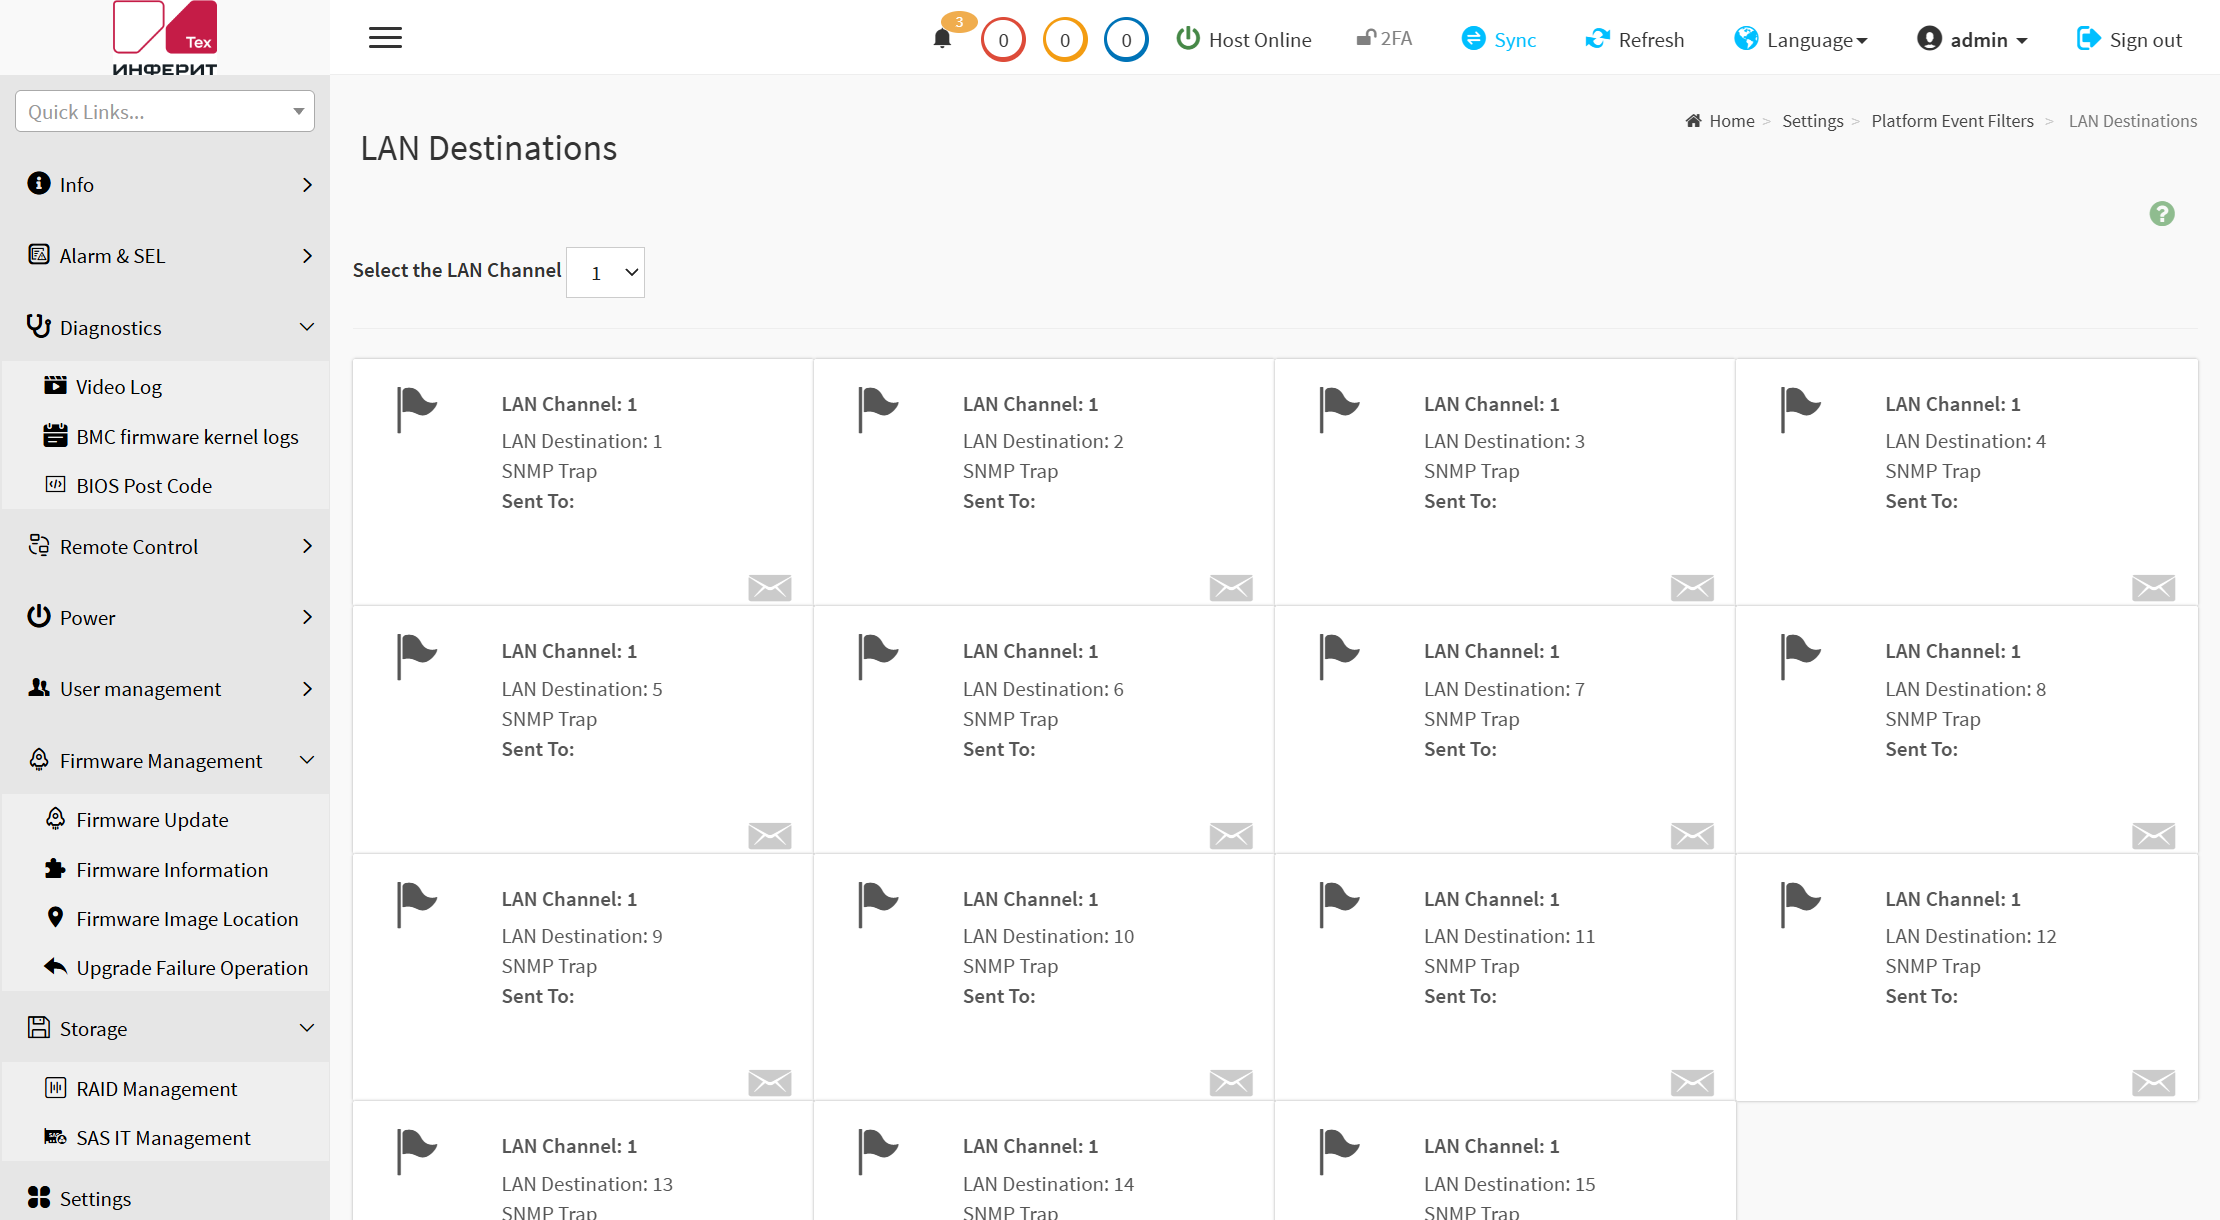Viewport: 2220px width, 1220px height.
Task: Click the envelope icon on LAN Destination 8
Action: (x=2153, y=836)
